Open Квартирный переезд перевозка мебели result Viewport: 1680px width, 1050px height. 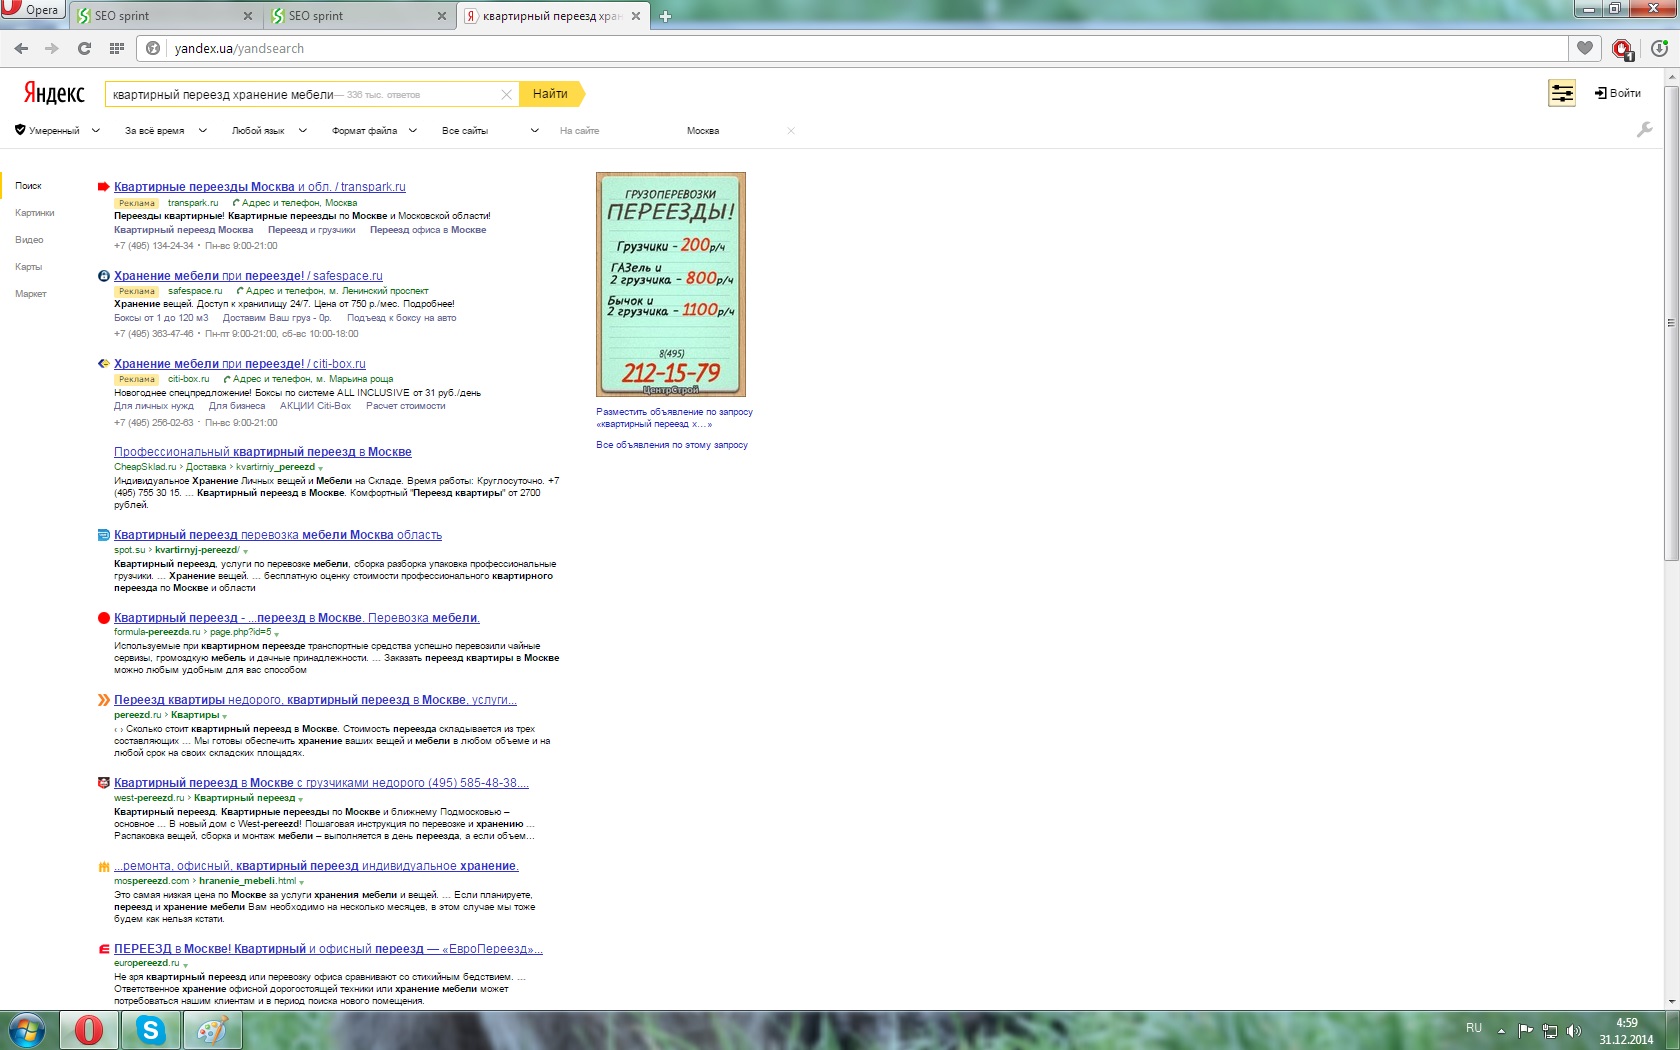(278, 535)
